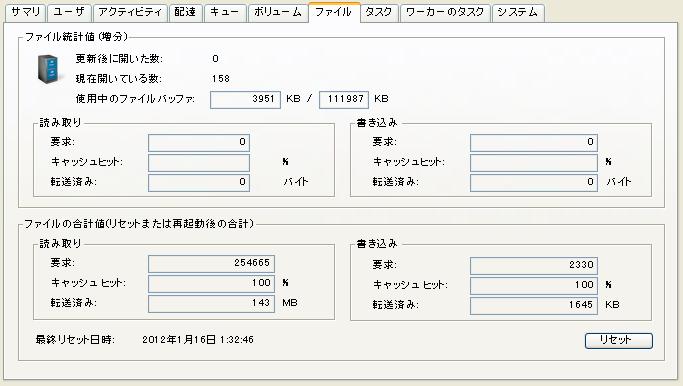Click the read requests total field 254665
683x386 pixels.
[x=211, y=263]
